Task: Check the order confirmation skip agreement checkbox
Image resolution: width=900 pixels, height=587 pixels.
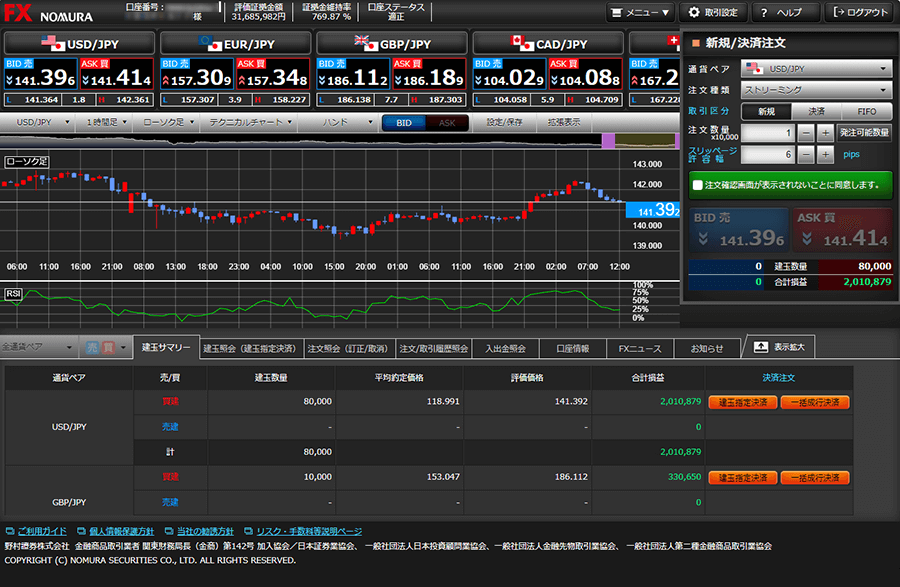Action: pos(697,185)
